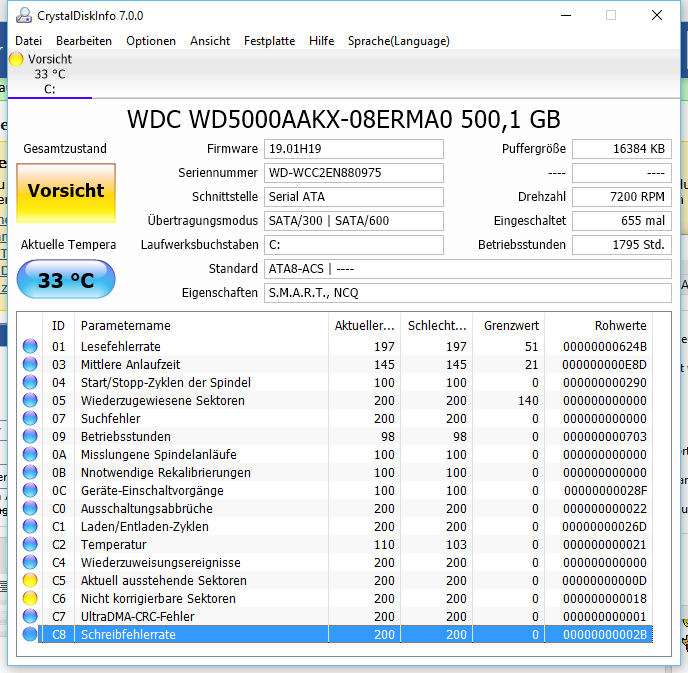Click the Standard field ATA8-ACS
This screenshot has height=673, width=688.
click(468, 268)
